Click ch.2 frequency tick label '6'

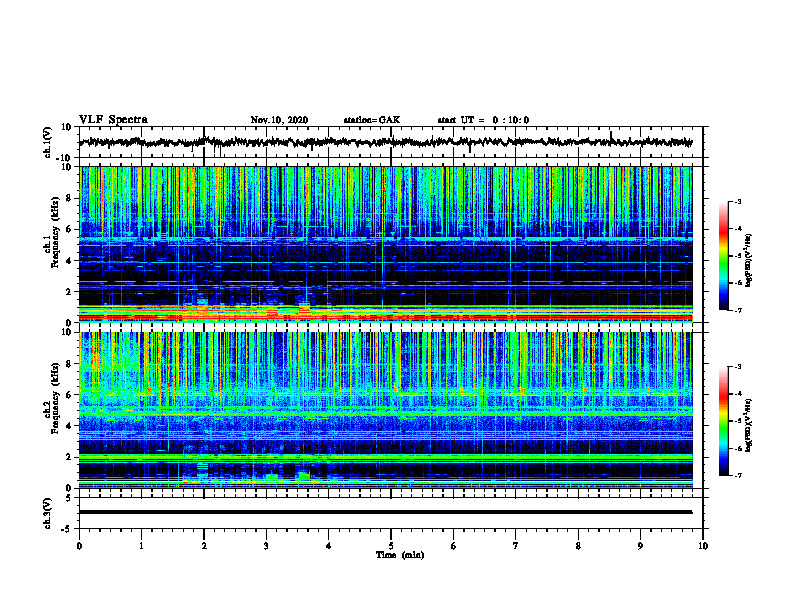[69, 395]
